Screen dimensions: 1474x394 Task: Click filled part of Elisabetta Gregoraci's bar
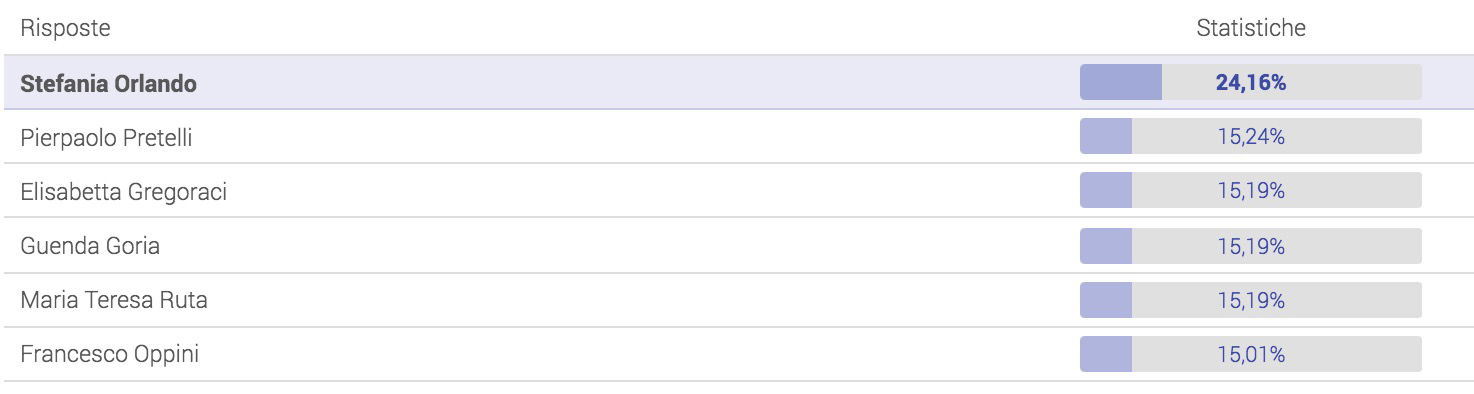[1106, 190]
